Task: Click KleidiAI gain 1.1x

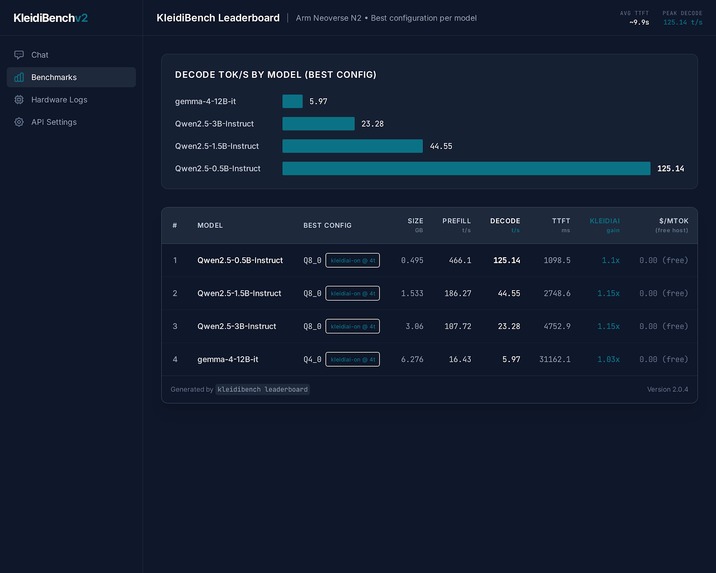Action: click(x=611, y=260)
